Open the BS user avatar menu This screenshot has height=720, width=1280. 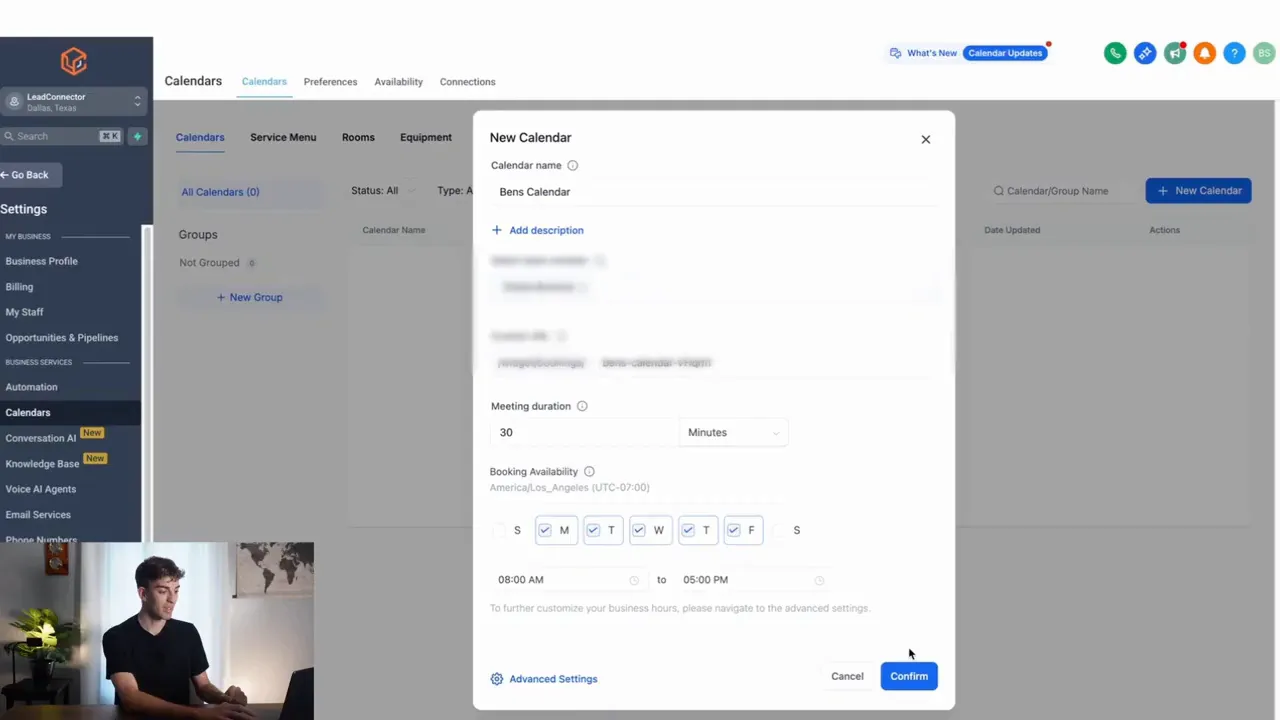pos(1265,53)
